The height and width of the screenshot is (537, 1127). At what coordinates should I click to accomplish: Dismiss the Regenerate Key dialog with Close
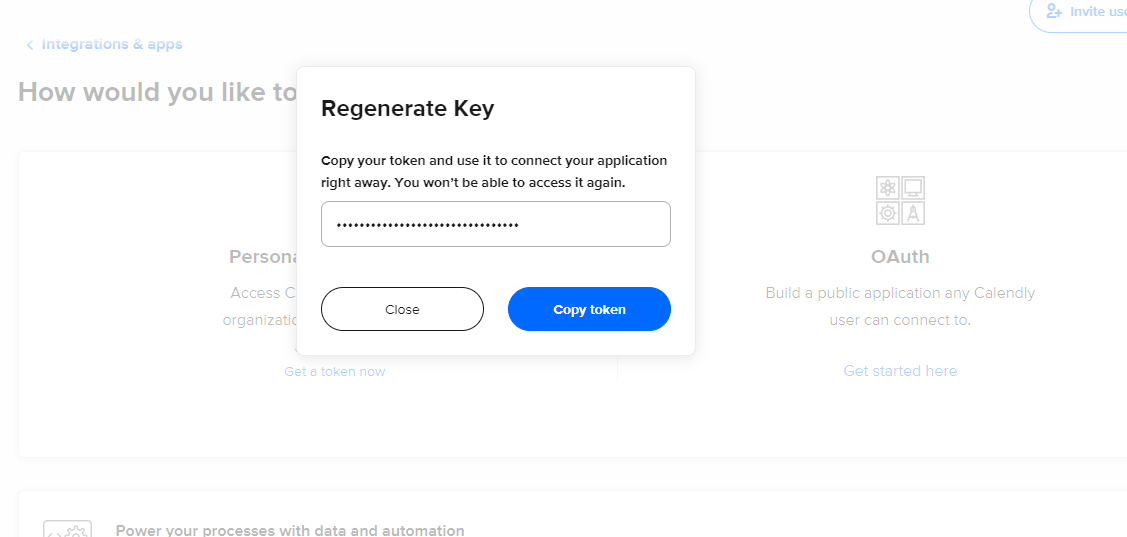(402, 309)
